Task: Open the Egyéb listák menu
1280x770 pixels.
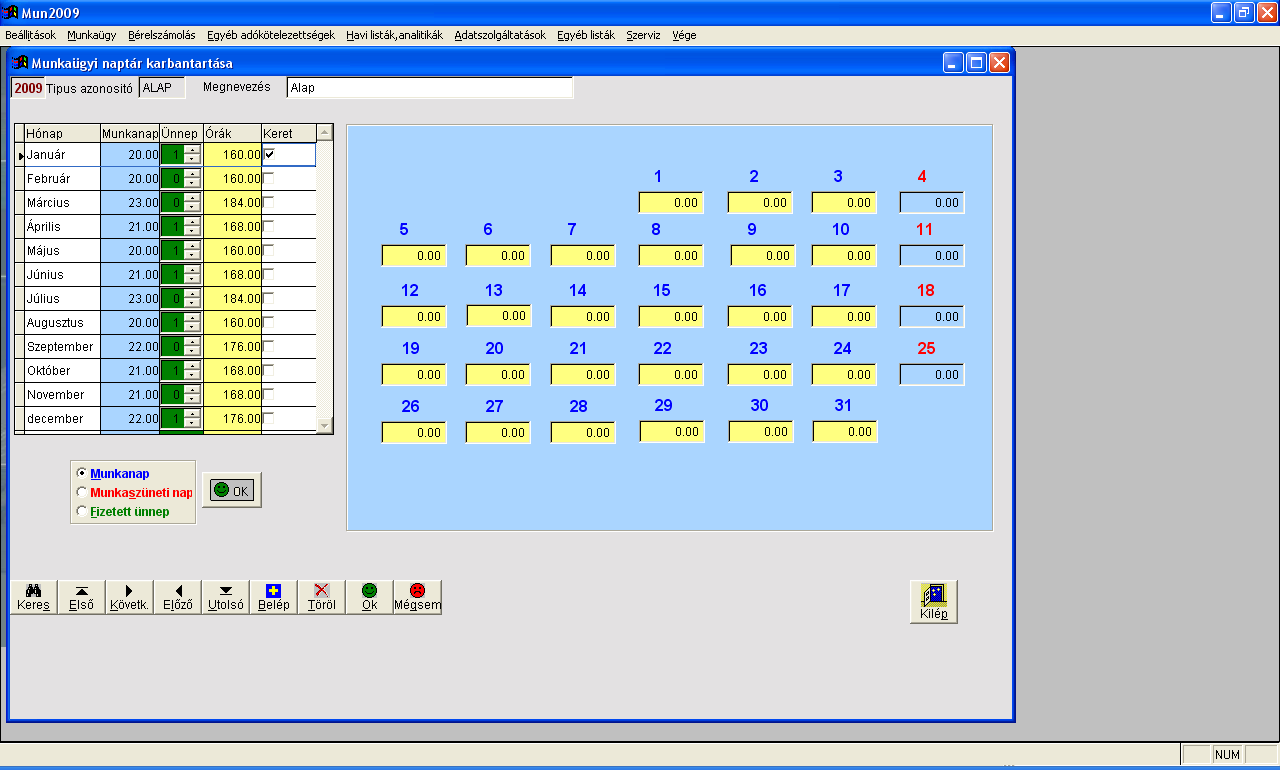Action: (586, 35)
